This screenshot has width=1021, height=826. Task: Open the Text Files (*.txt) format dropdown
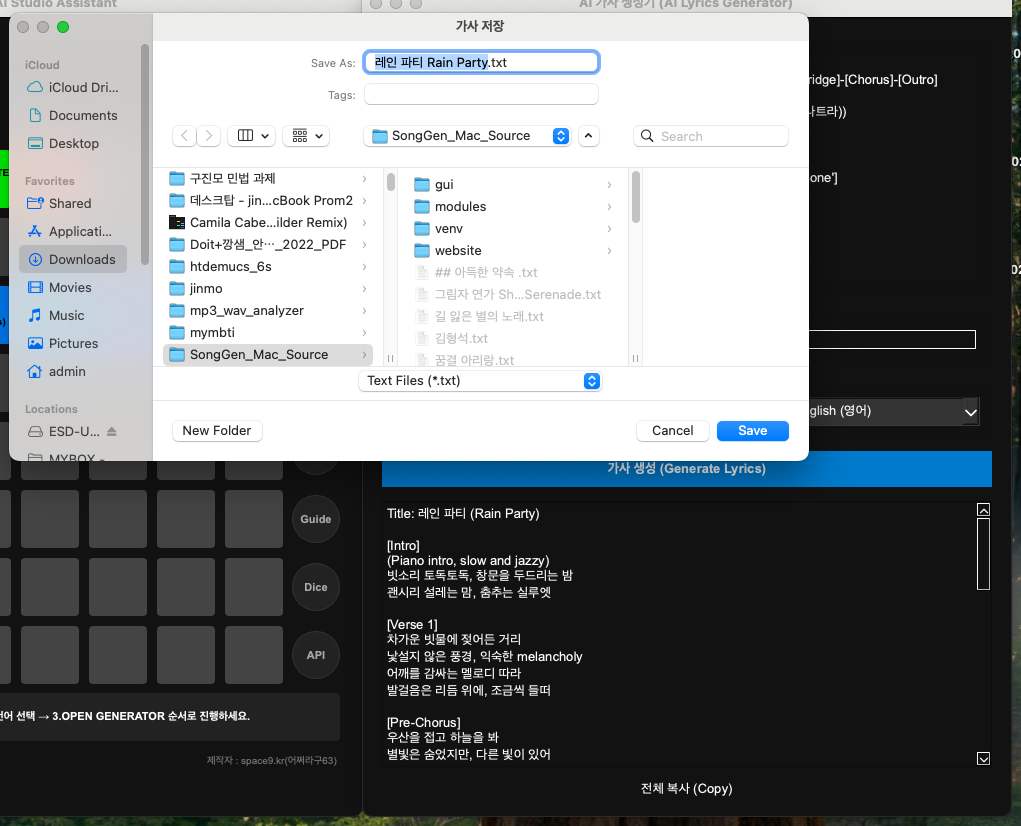coord(480,381)
